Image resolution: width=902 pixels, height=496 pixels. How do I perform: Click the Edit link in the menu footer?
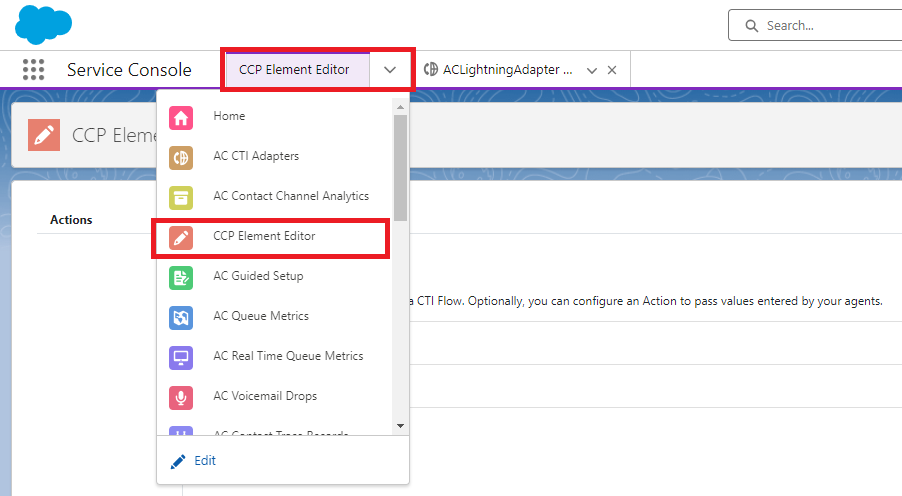click(x=205, y=461)
